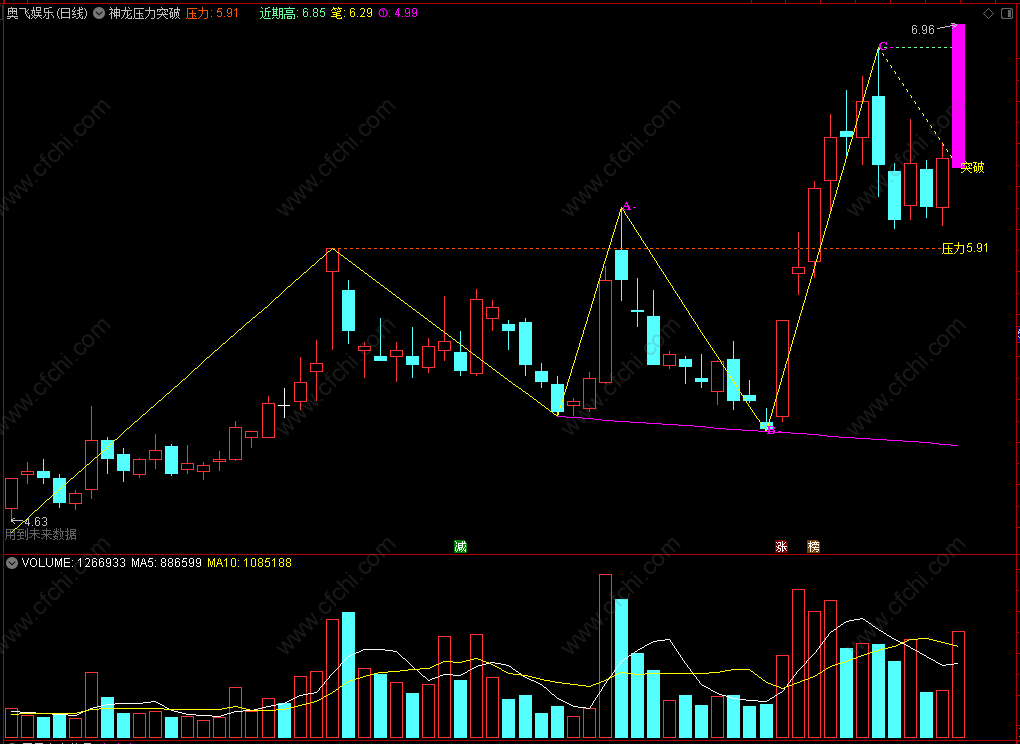Click the VOLUME: 1266933 readout
The height and width of the screenshot is (744, 1020).
[74, 563]
